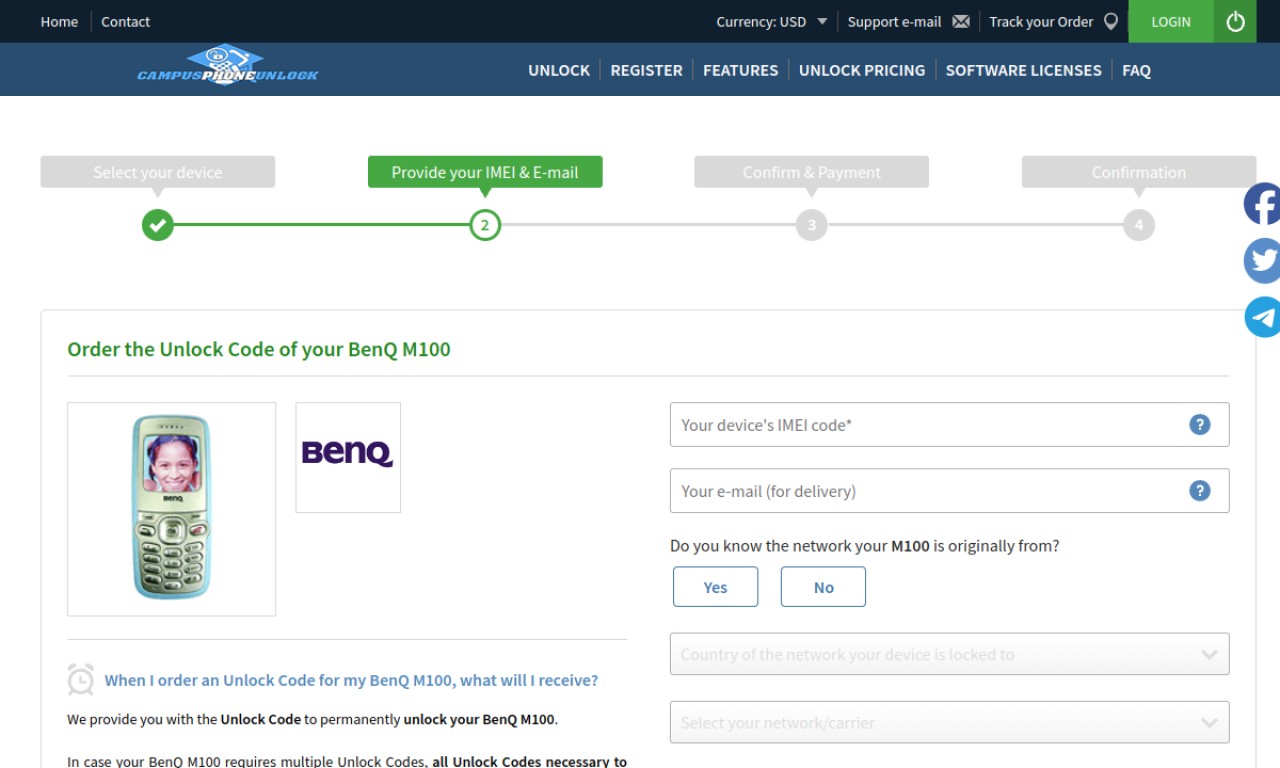Open the Twitter share icon
Screen dimensions: 1280x768
coord(1262,261)
